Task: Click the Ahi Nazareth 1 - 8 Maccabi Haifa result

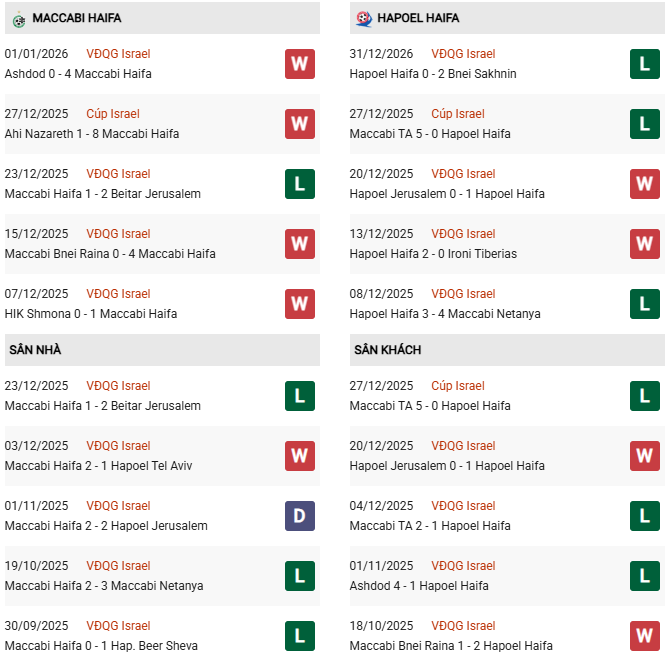Action: [92, 134]
